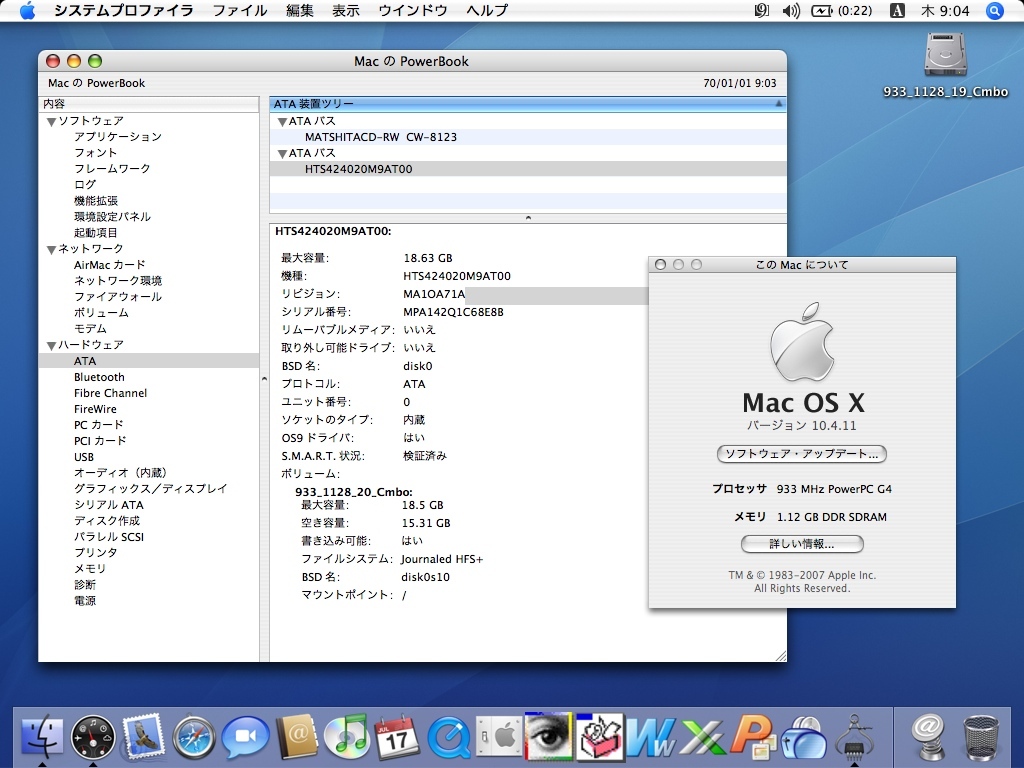Click the QuickTime Player dock icon
This screenshot has width=1024, height=768.
pos(449,739)
